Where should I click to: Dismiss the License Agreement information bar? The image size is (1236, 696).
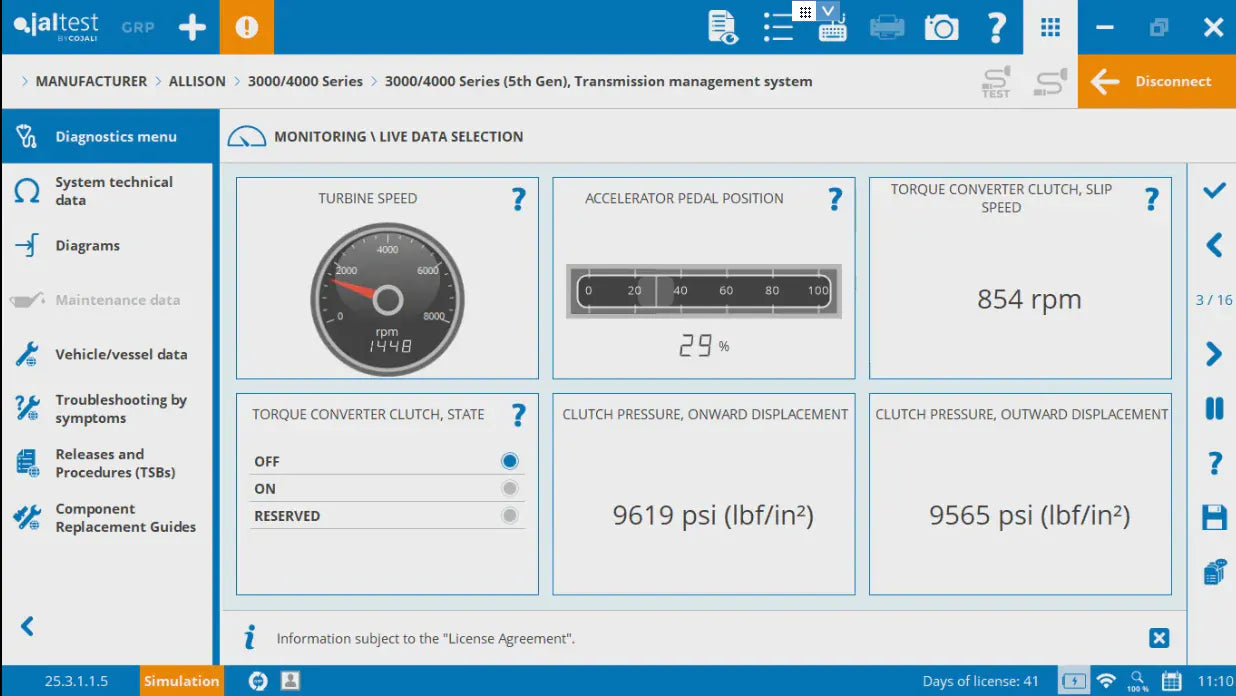pyautogui.click(x=1159, y=638)
